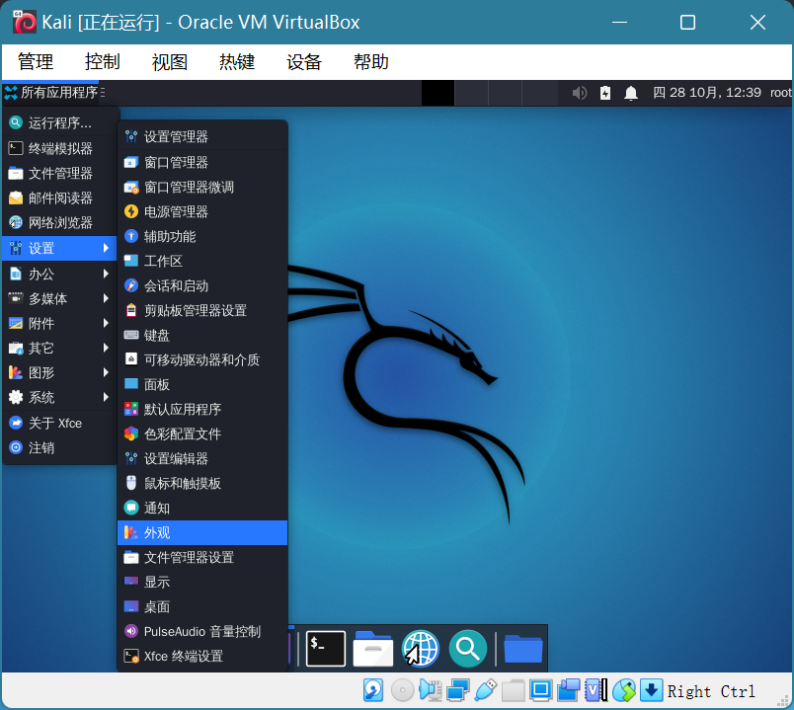Image resolution: width=794 pixels, height=710 pixels.
Task: Click the teal application finder magnifier
Action: click(x=467, y=649)
